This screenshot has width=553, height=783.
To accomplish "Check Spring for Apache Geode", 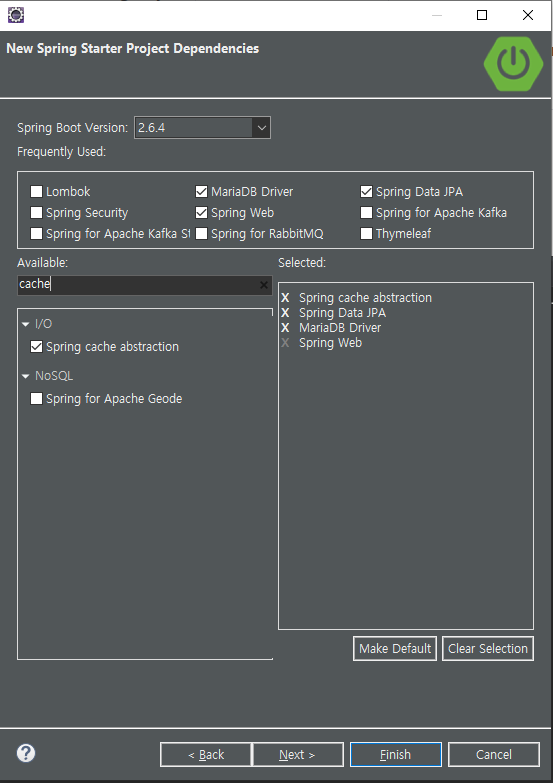I will tap(36, 398).
